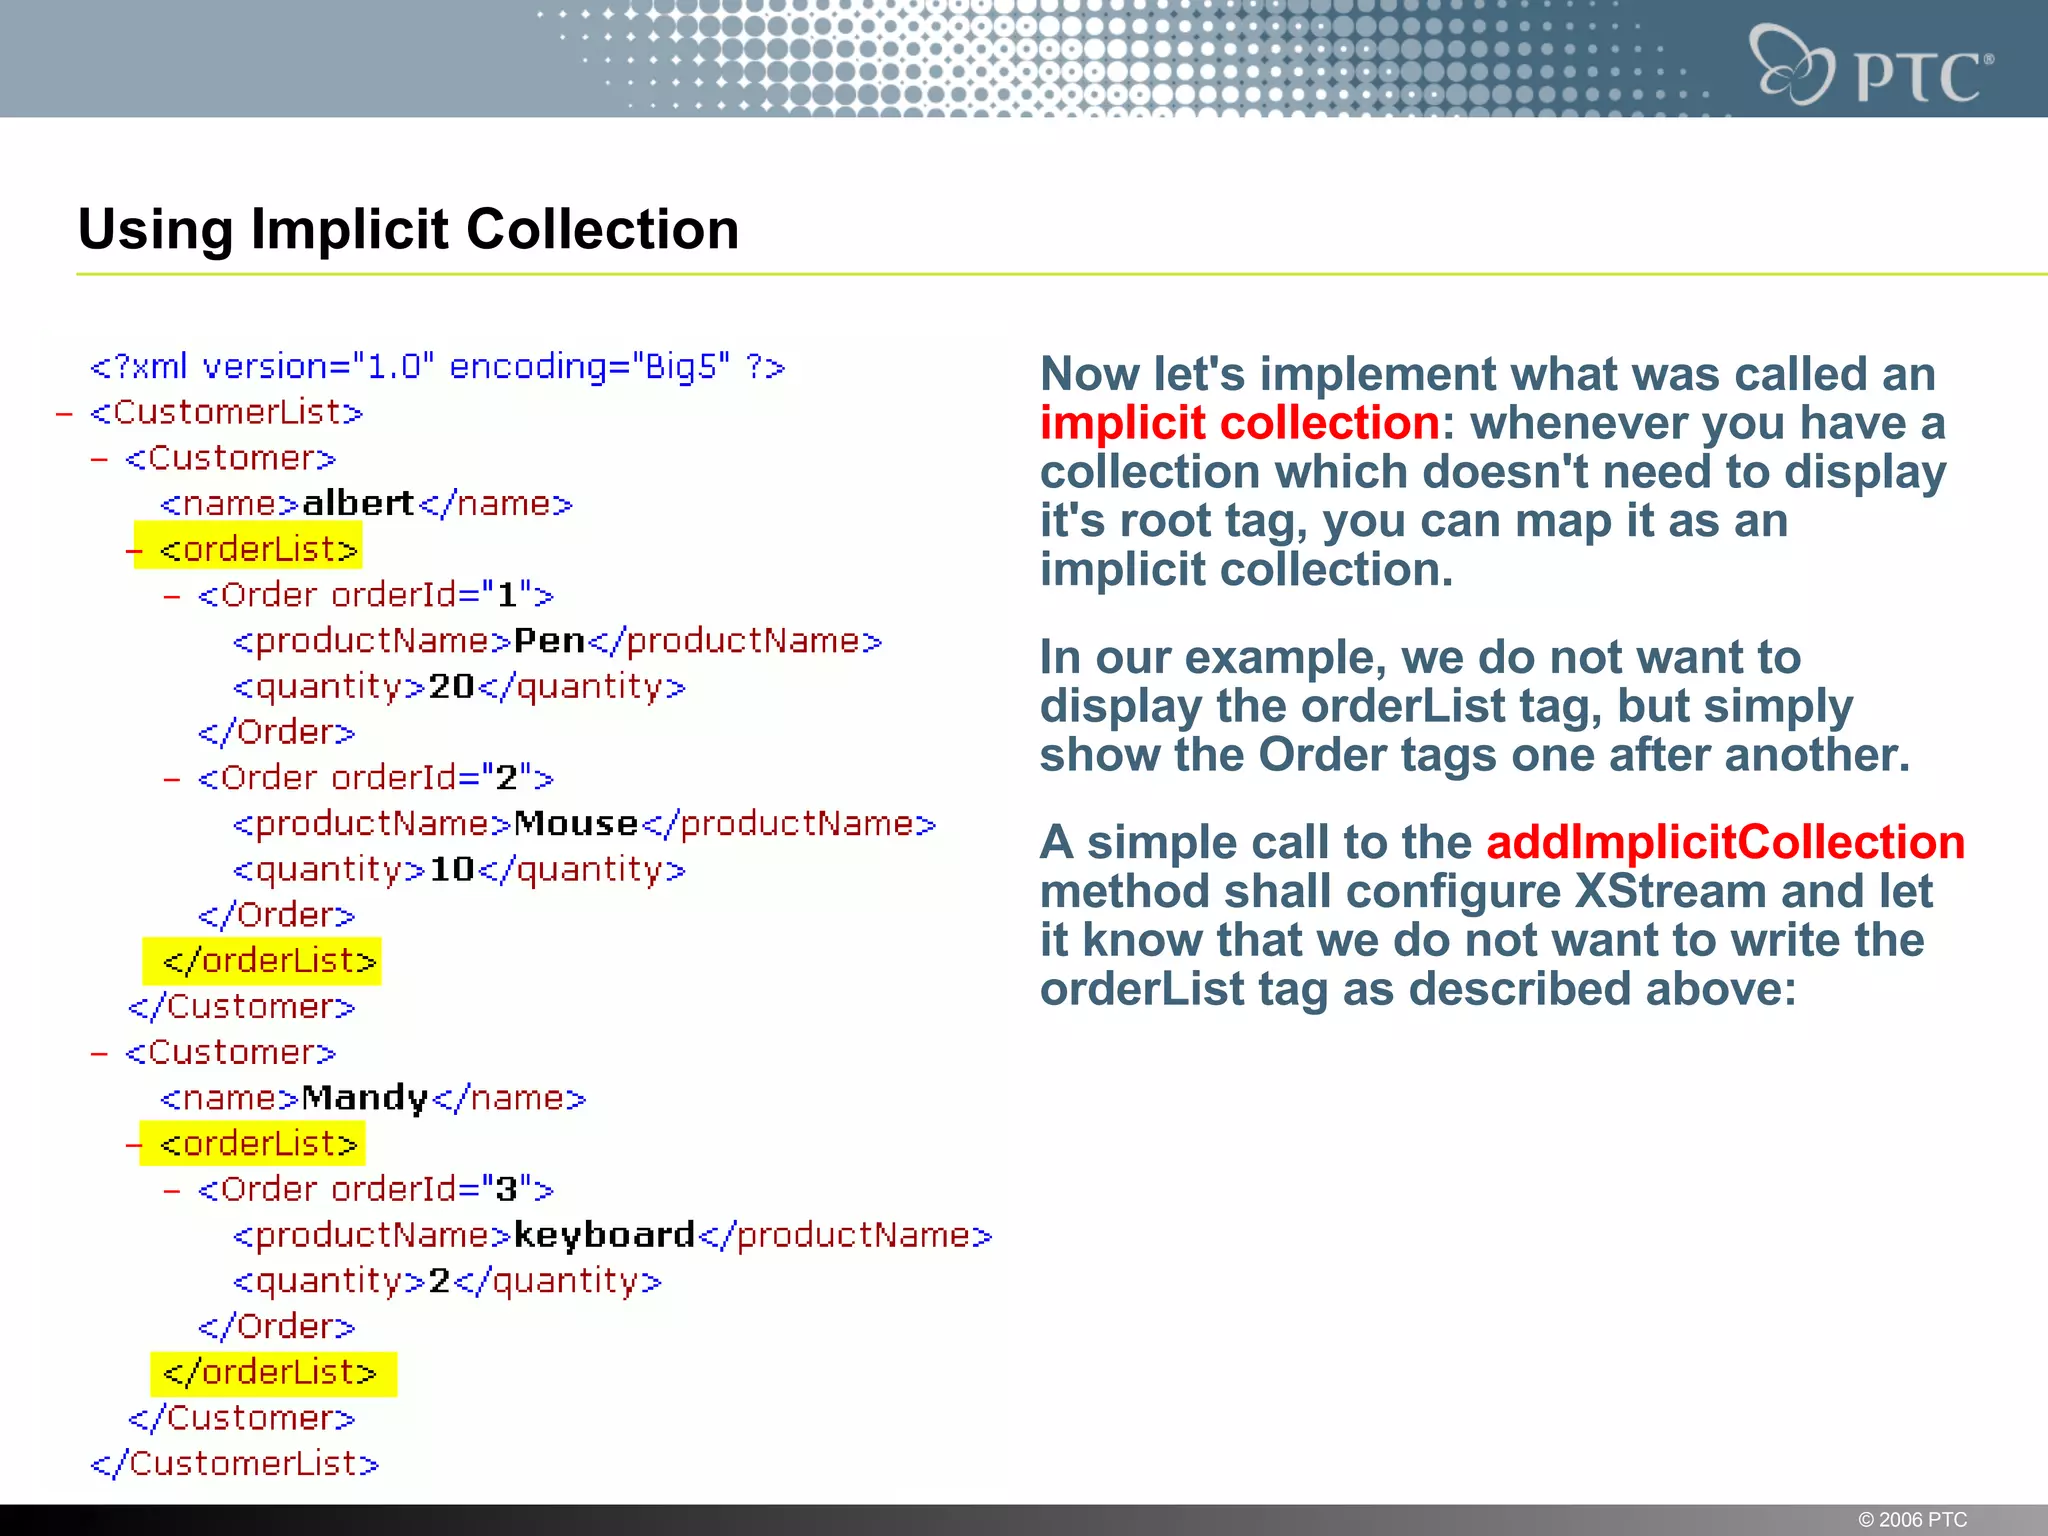Click the productName value keyboard
The image size is (2048, 1536).
[604, 1235]
